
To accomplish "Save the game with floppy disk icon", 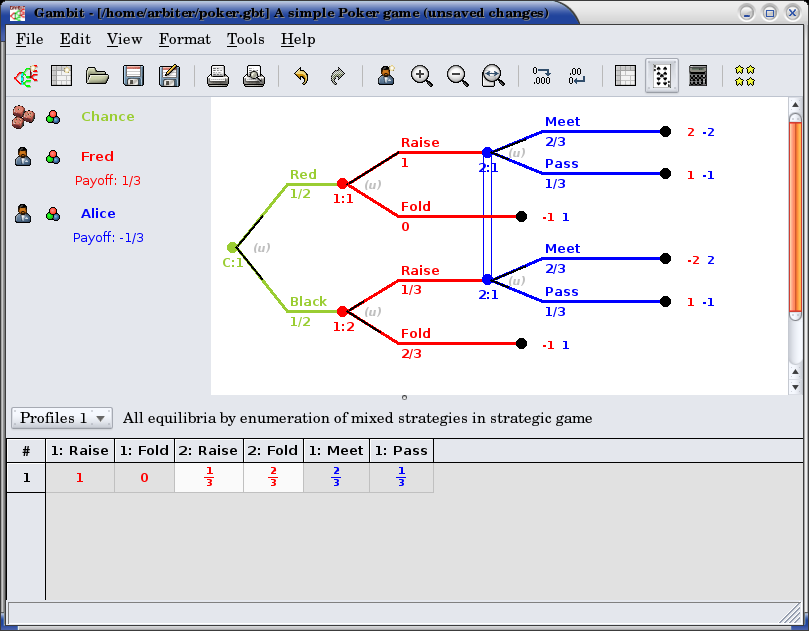I will click(x=133, y=76).
